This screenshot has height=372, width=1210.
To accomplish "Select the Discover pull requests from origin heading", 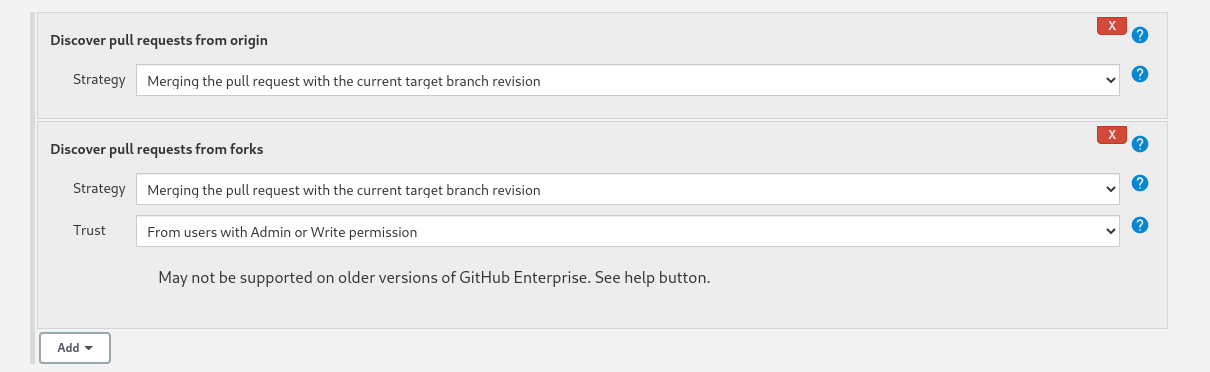I will (158, 40).
